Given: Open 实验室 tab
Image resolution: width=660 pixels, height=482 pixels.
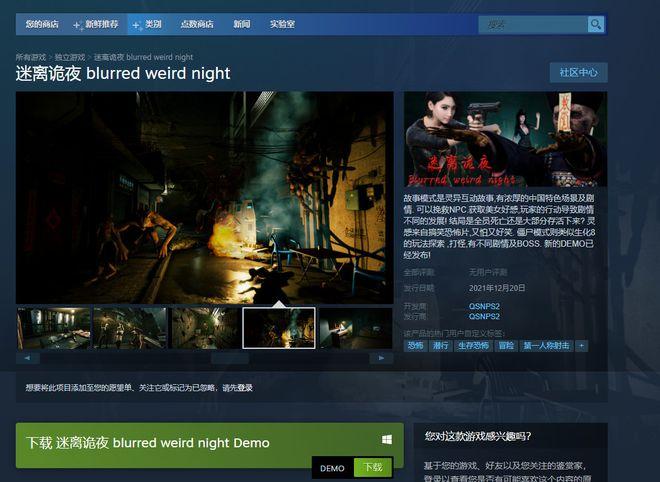Looking at the screenshot, I should 282,24.
